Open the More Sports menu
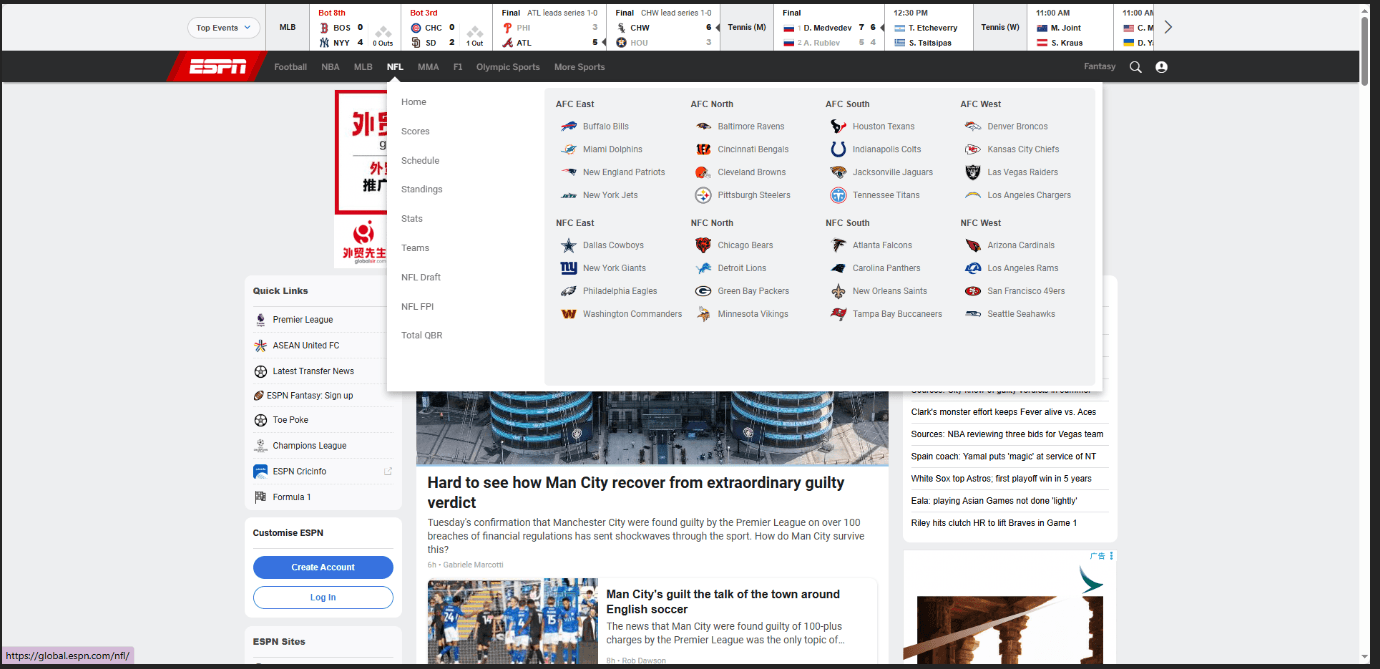Screen dimensions: 1380x669 (579, 67)
